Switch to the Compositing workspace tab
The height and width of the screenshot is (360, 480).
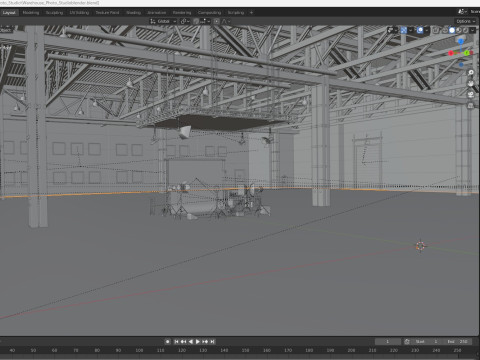[209, 12]
